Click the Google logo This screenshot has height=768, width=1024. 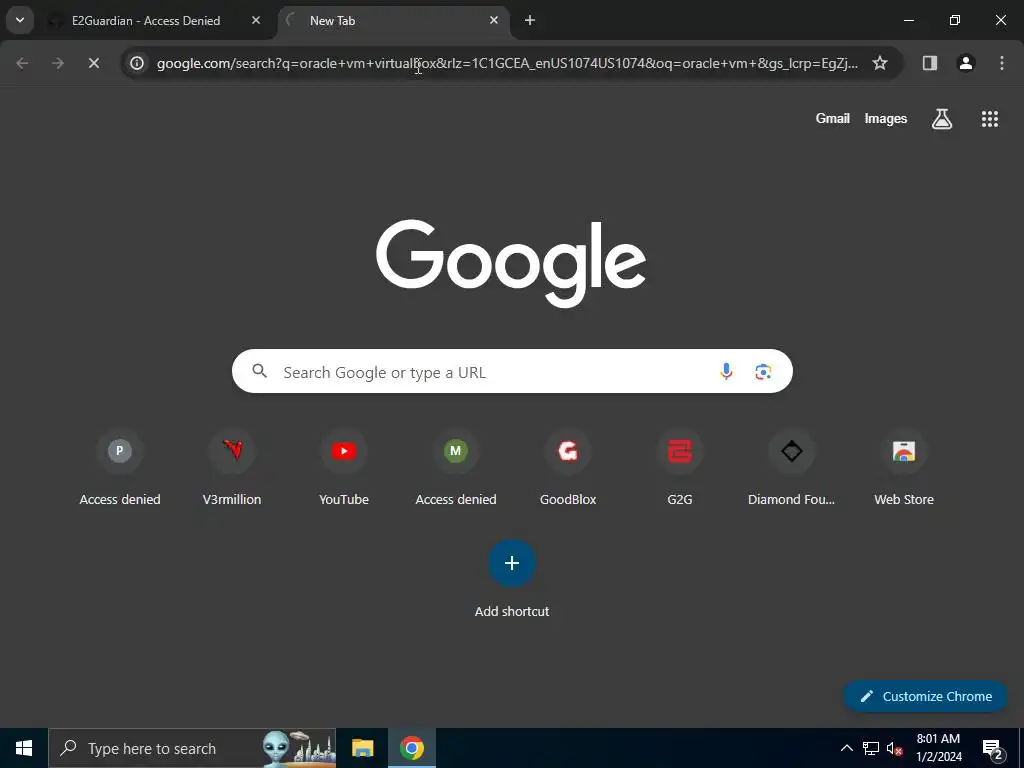[x=511, y=263]
